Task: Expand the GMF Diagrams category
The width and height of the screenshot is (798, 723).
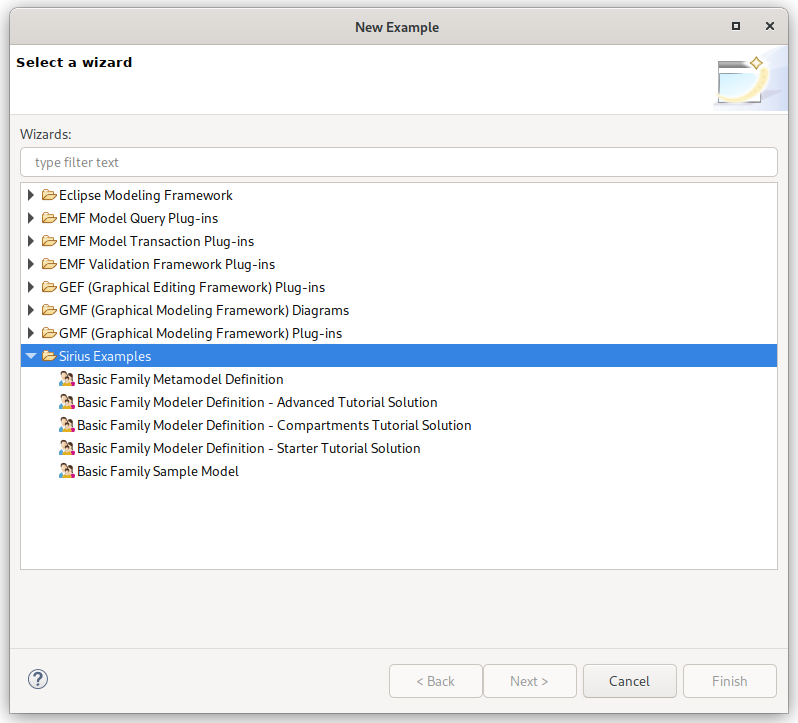Action: click(x=31, y=310)
